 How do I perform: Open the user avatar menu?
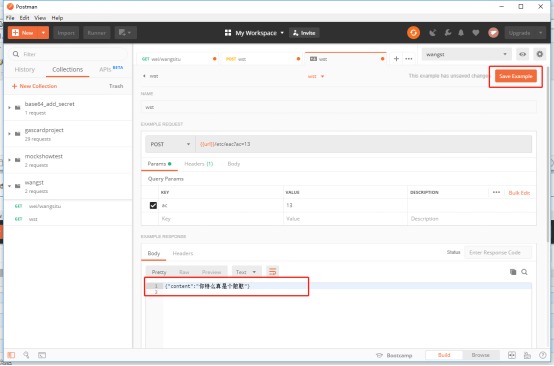tap(493, 33)
